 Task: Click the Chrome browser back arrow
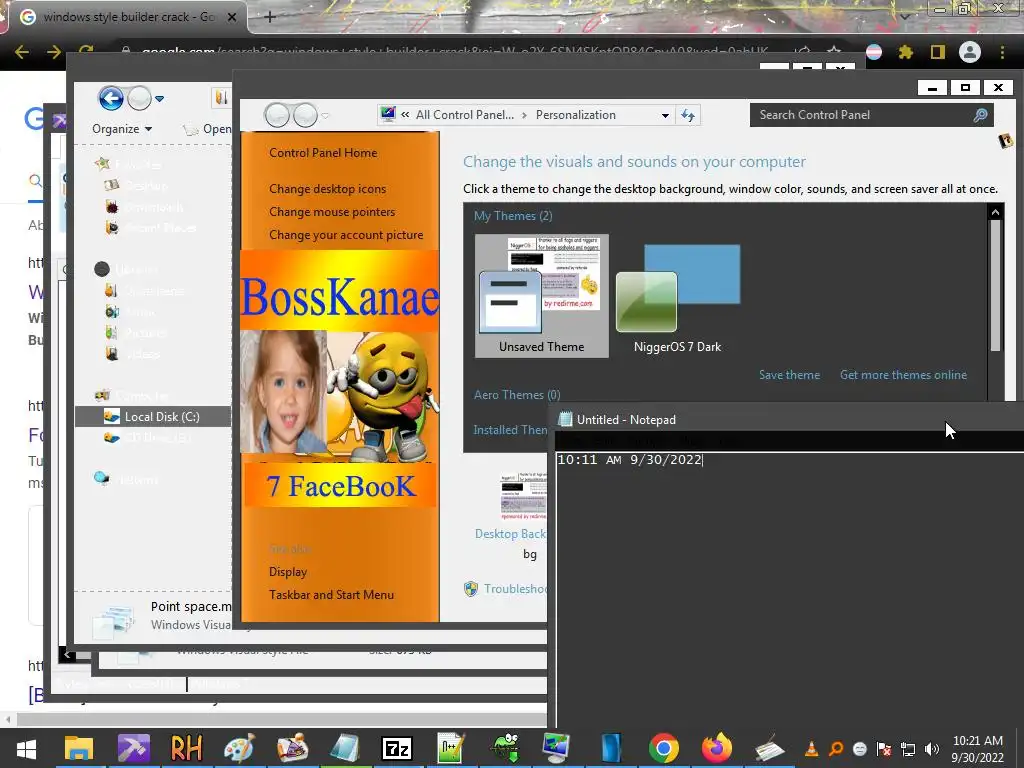(22, 52)
